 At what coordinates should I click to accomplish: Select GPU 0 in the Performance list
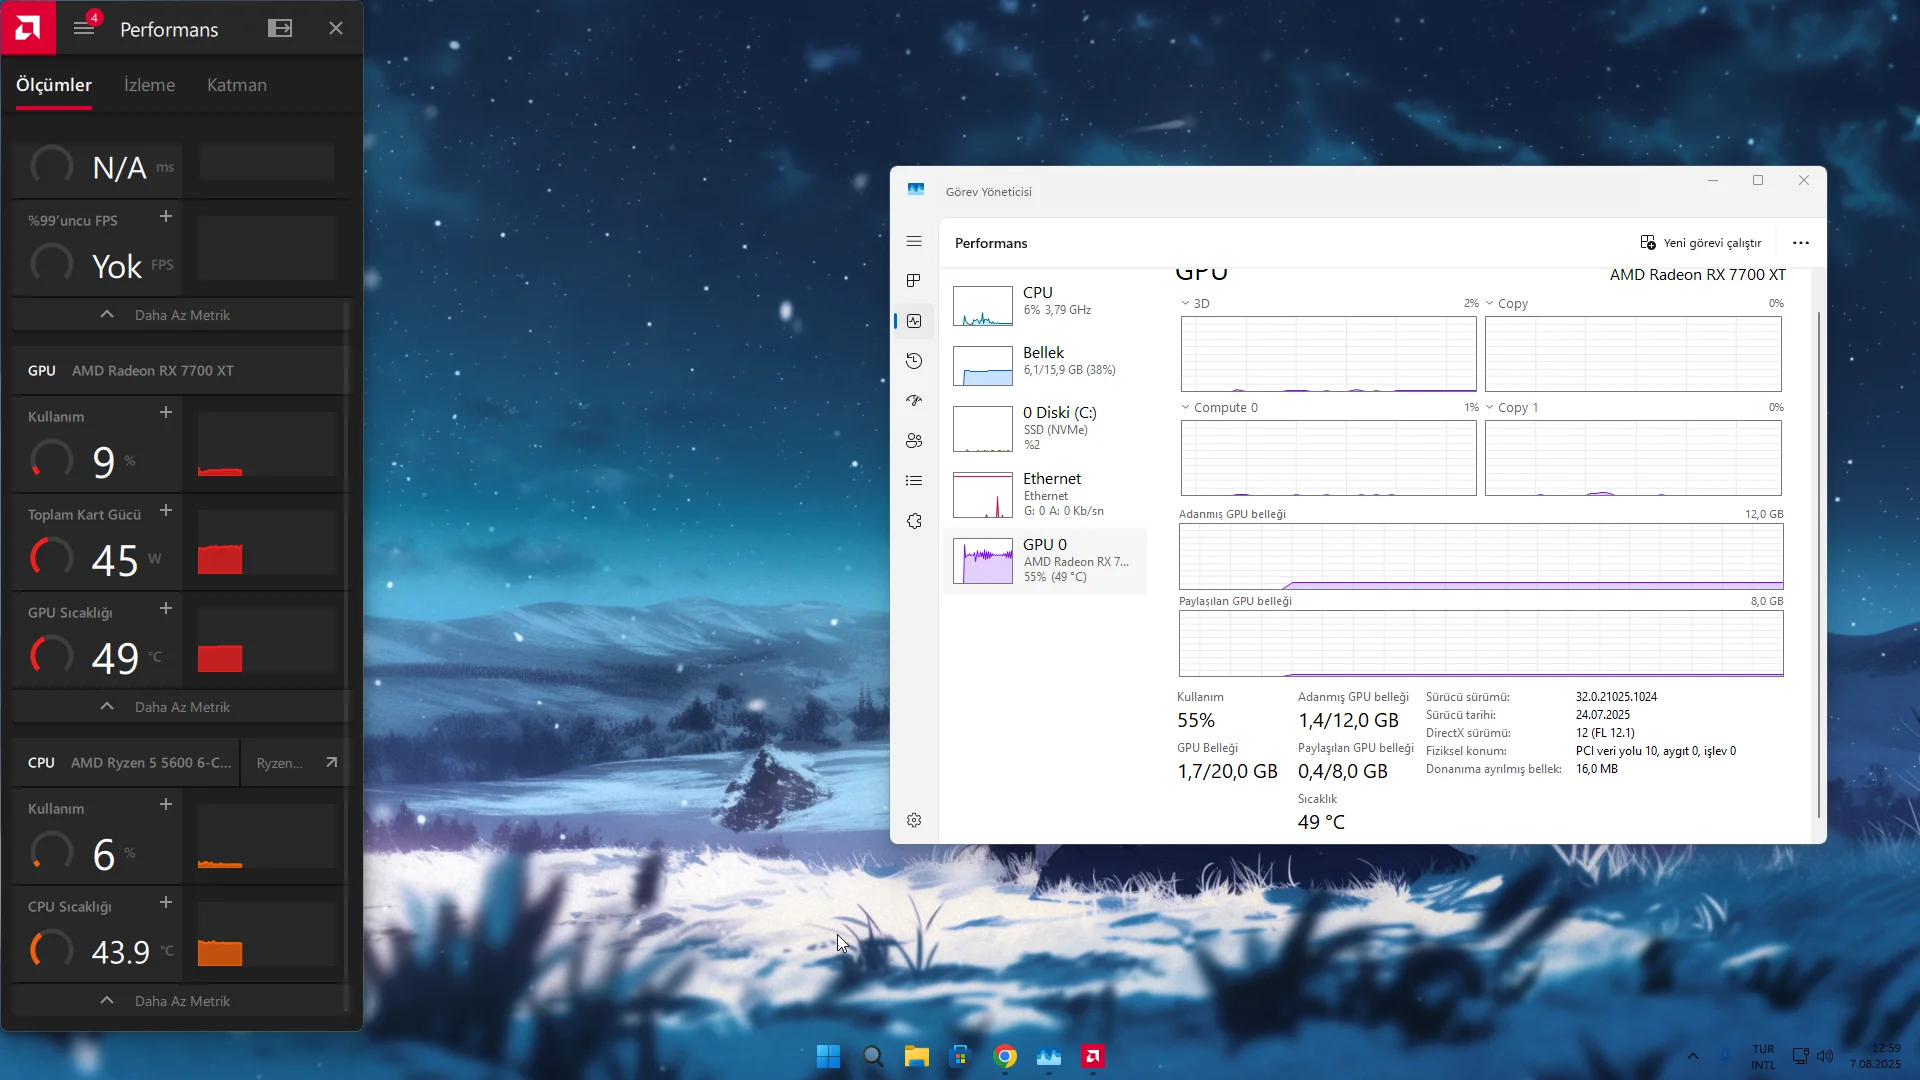[x=1046, y=561]
